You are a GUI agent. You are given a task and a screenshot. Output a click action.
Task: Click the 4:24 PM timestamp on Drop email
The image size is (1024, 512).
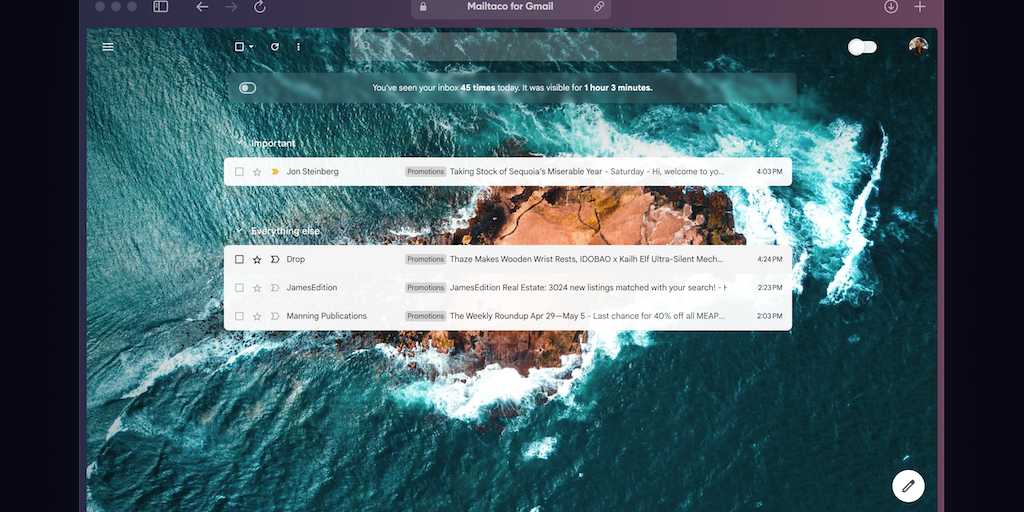pyautogui.click(x=770, y=259)
